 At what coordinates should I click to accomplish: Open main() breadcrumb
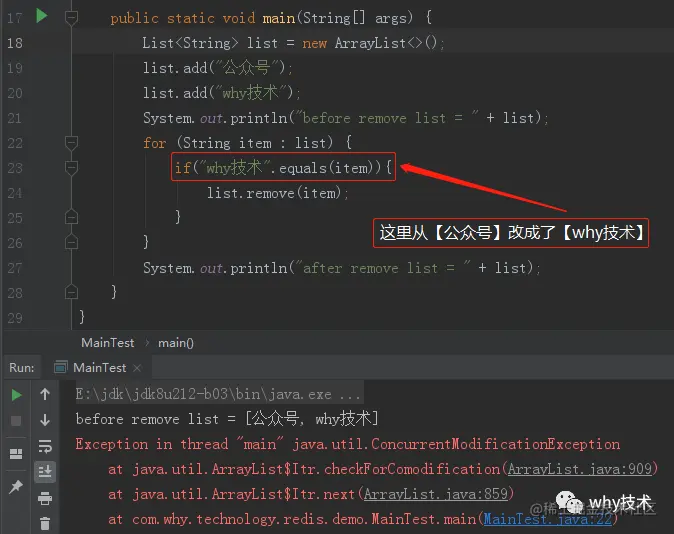(176, 343)
